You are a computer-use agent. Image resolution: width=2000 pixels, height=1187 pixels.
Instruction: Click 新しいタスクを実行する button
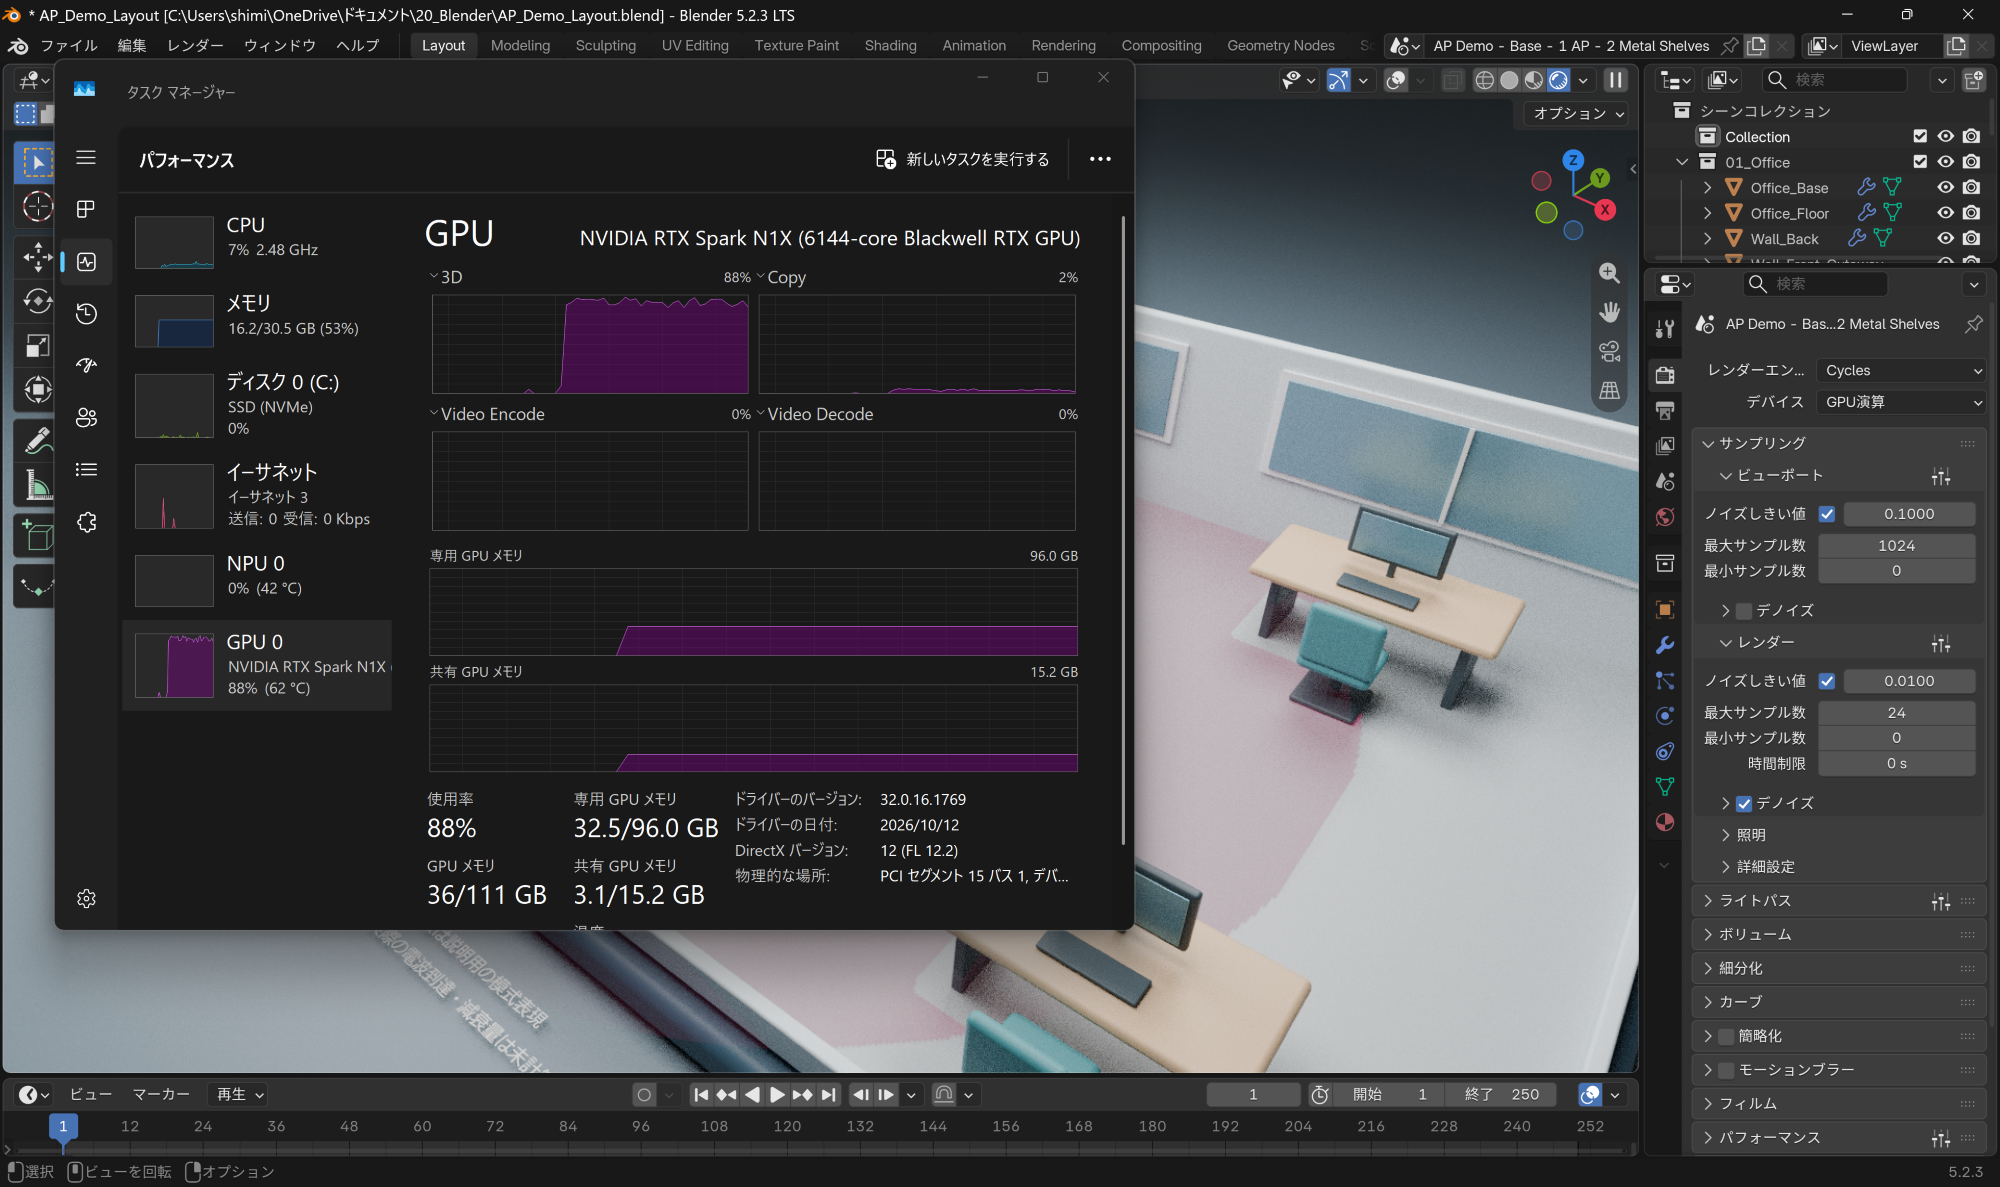963,159
